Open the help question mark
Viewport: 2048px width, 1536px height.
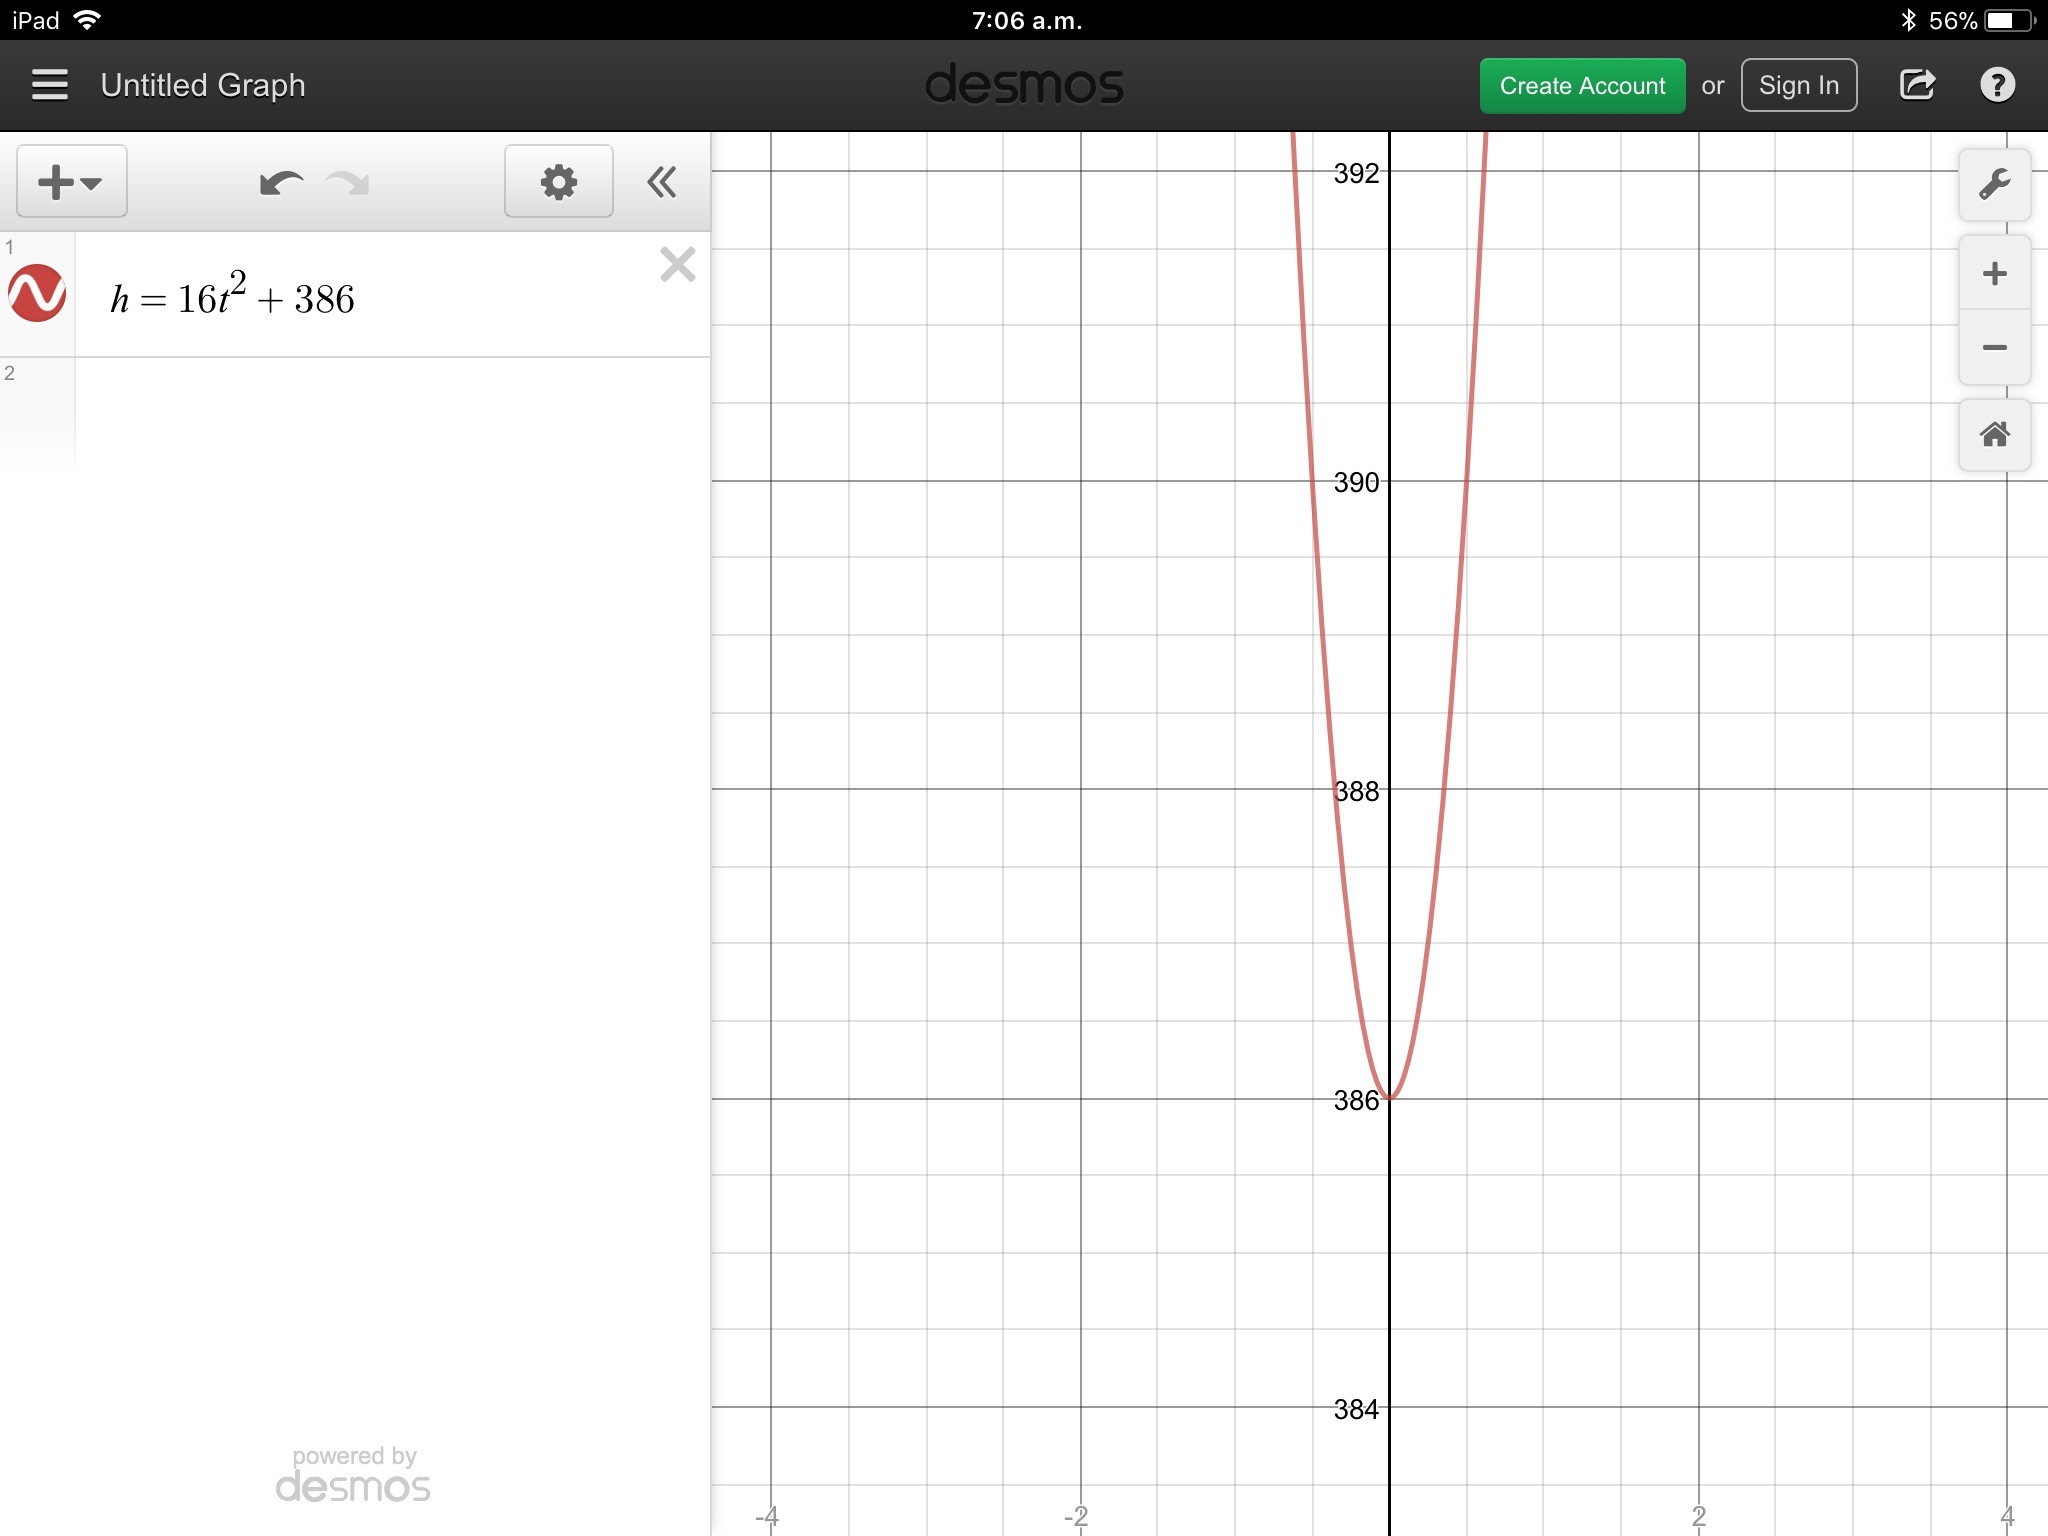(x=1997, y=85)
